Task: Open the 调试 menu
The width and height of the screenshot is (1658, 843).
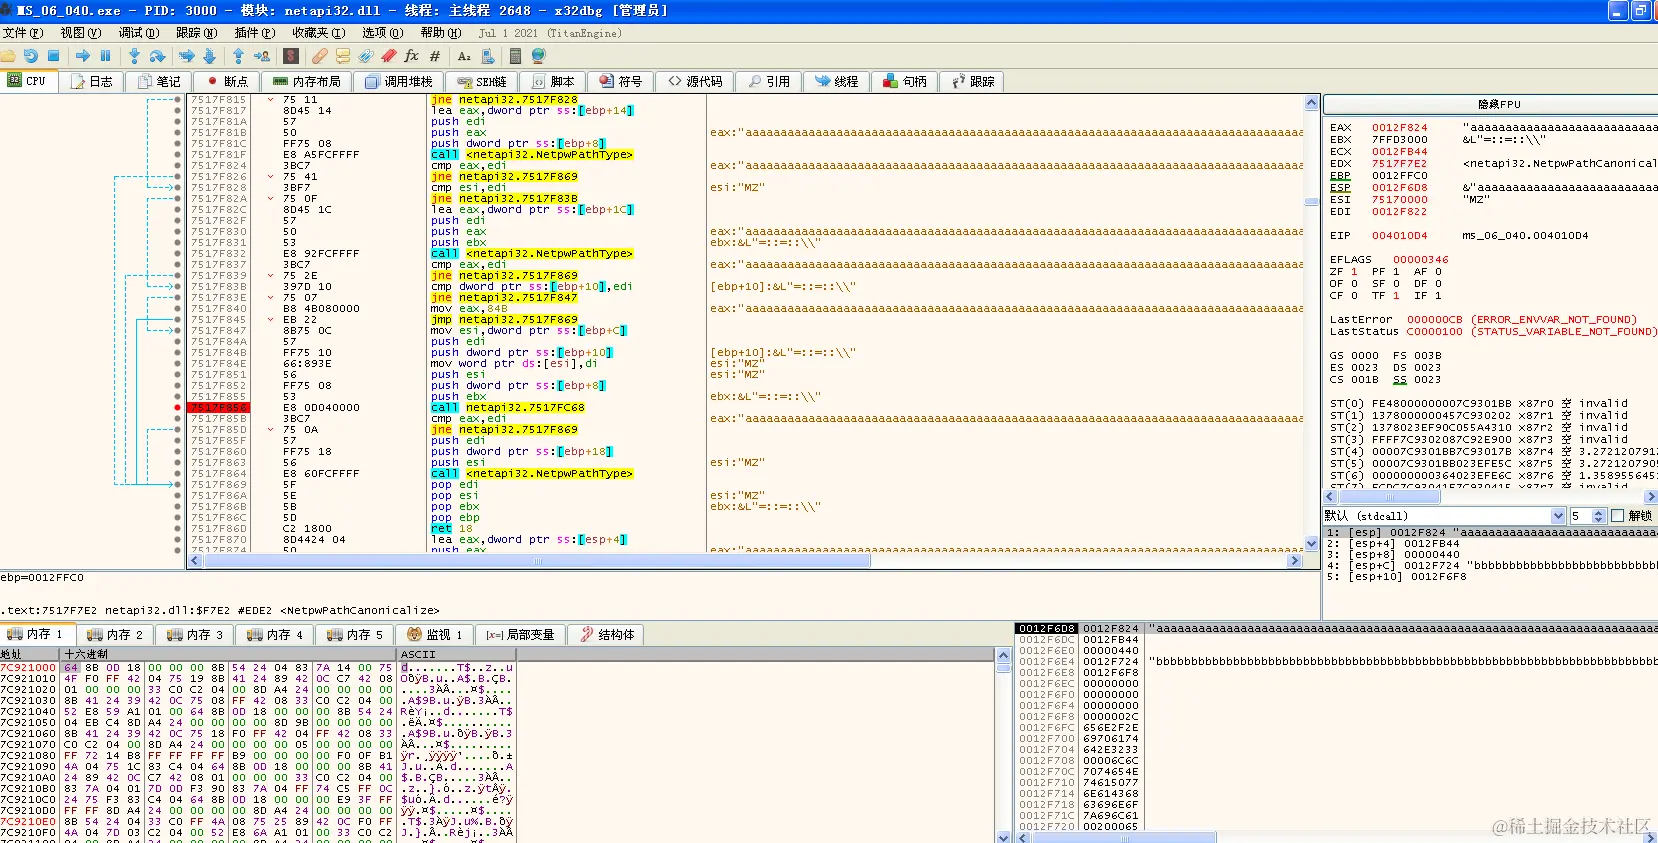Action: coord(139,33)
